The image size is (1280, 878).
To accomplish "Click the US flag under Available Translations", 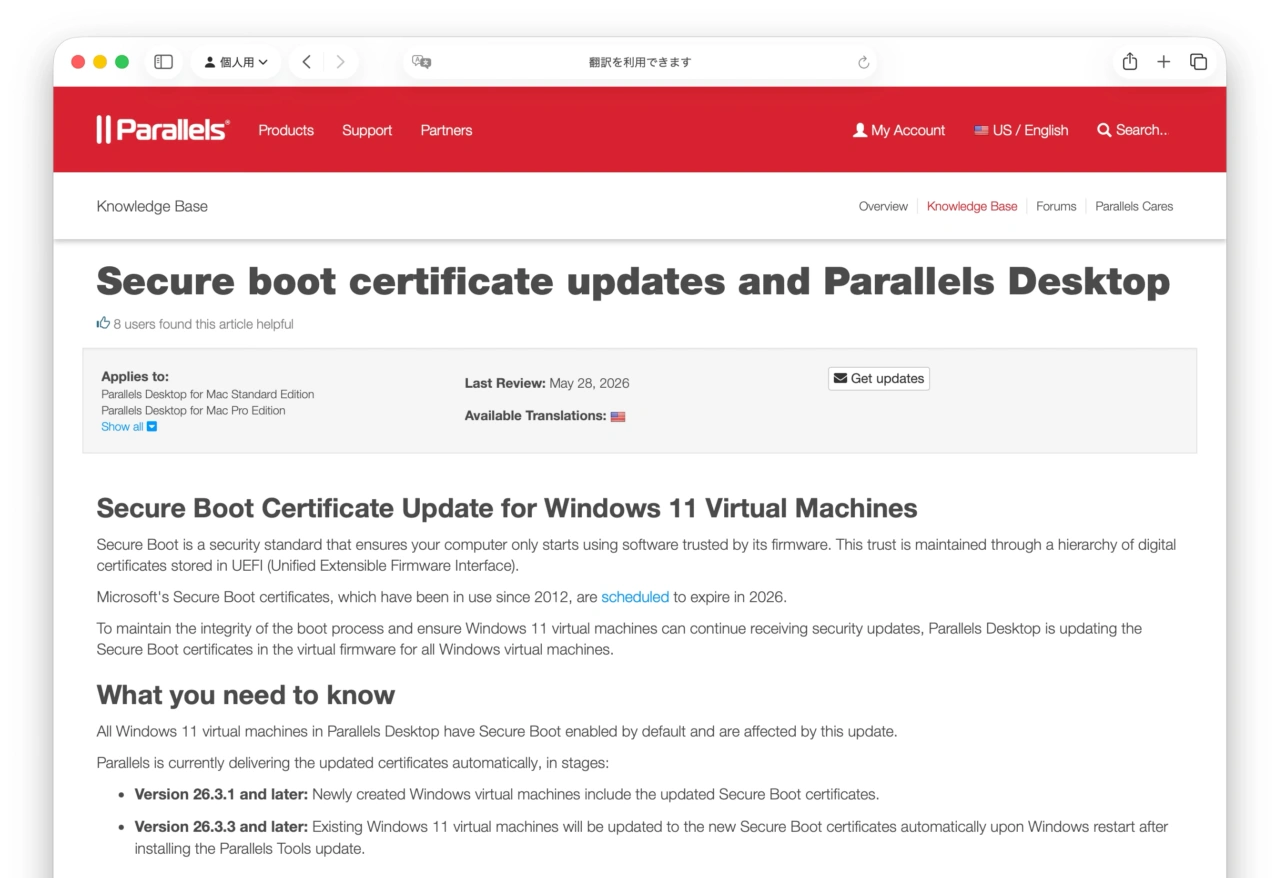I will [618, 417].
